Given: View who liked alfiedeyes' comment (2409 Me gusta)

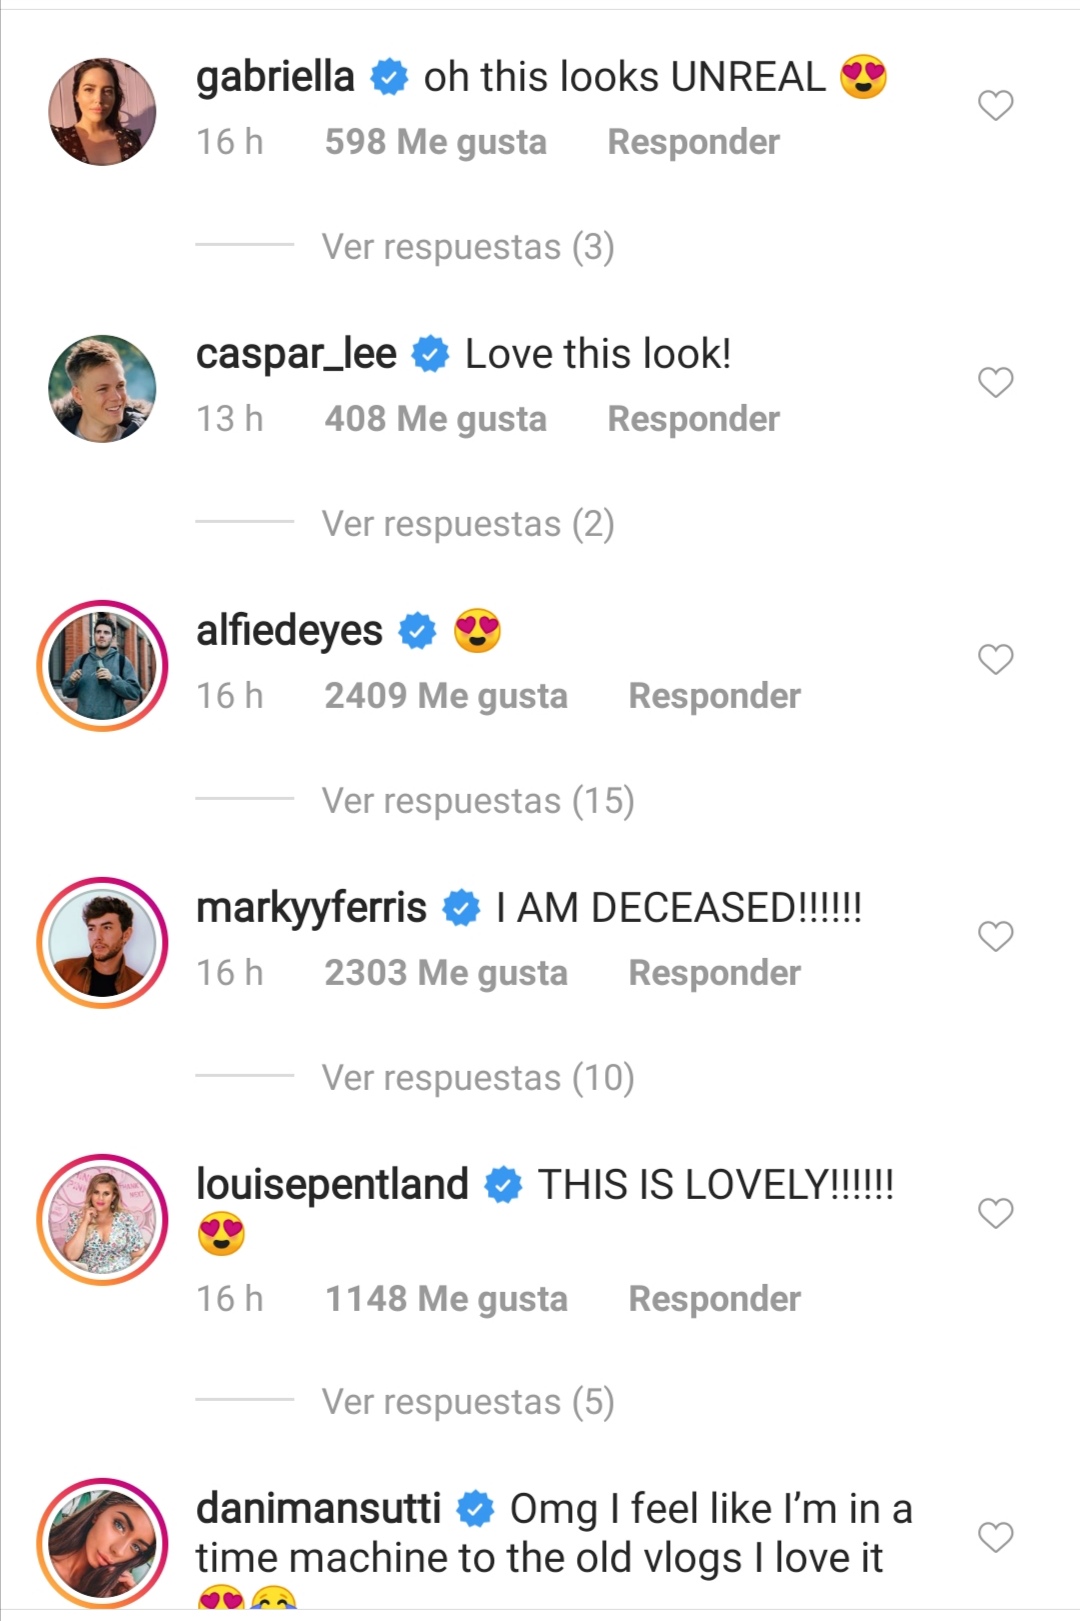Looking at the screenshot, I should tap(446, 696).
